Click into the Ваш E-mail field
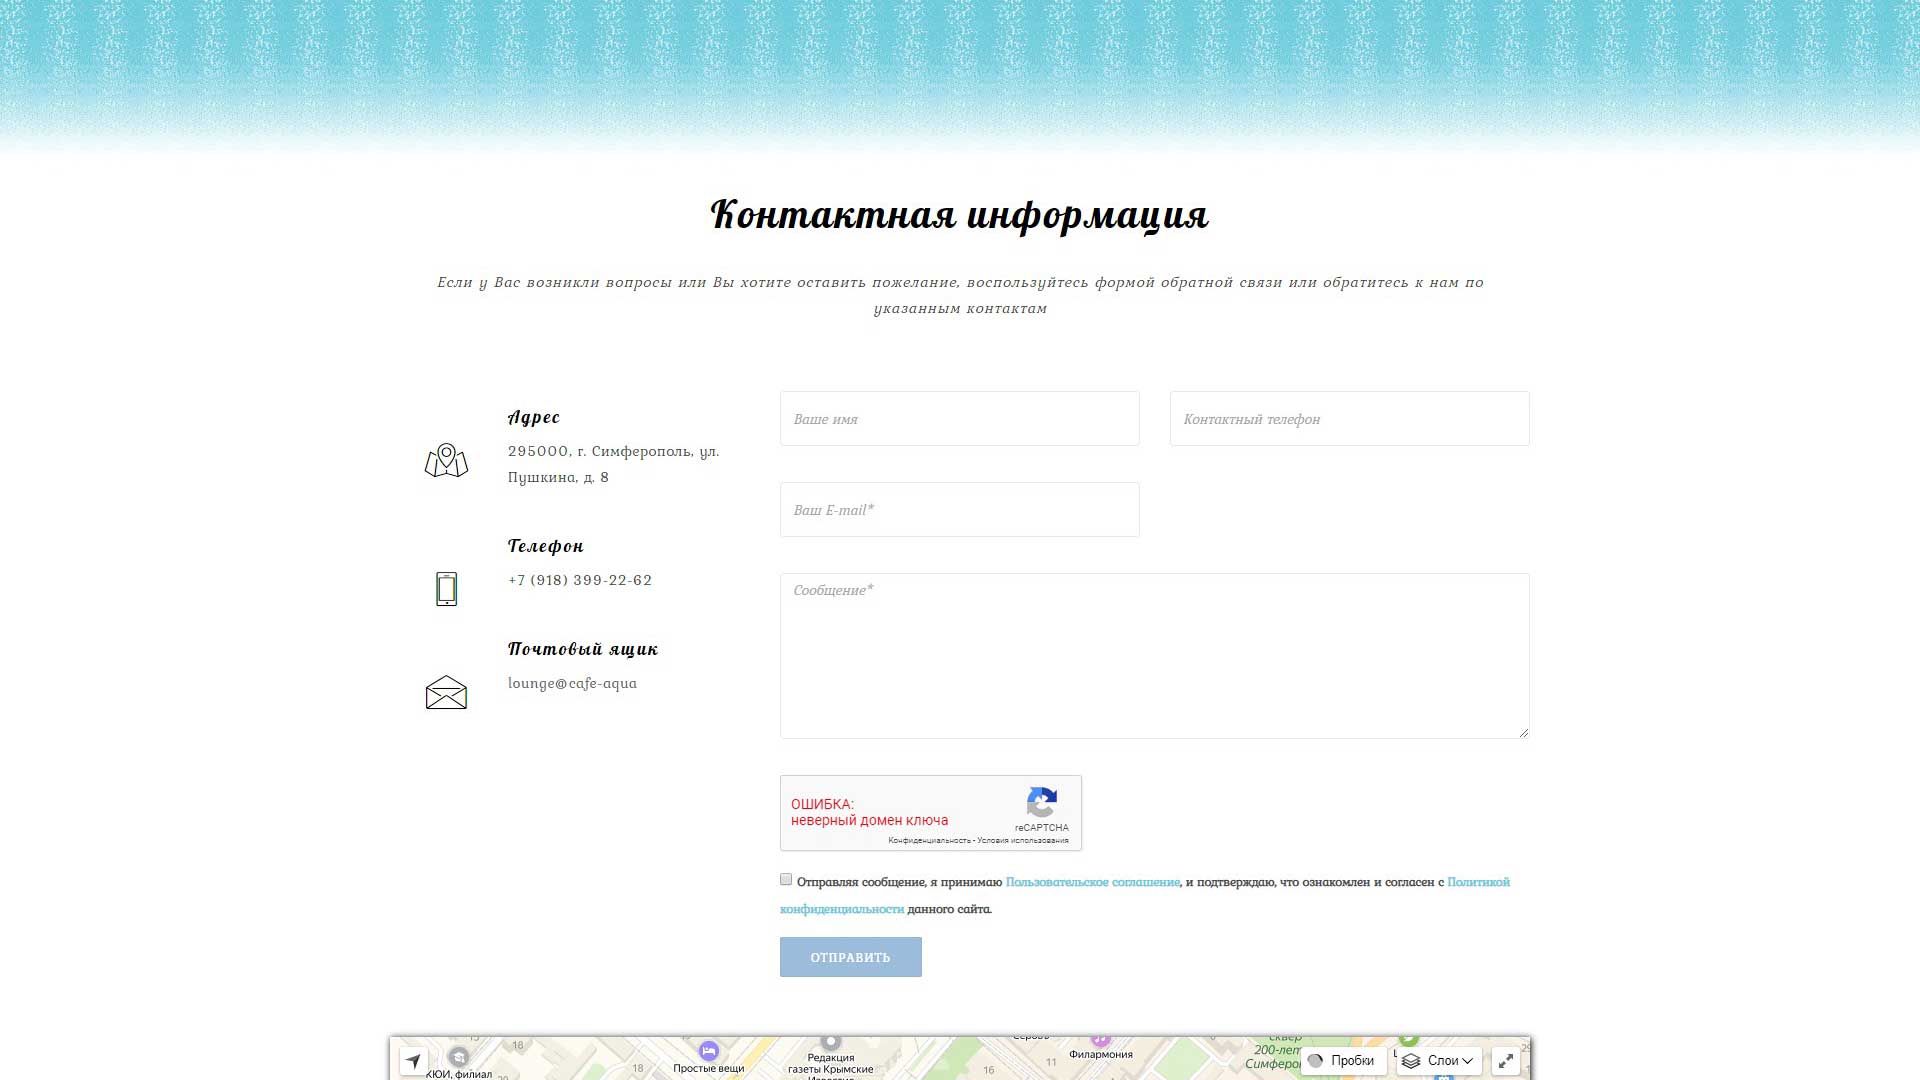The height and width of the screenshot is (1080, 1920). click(x=959, y=510)
